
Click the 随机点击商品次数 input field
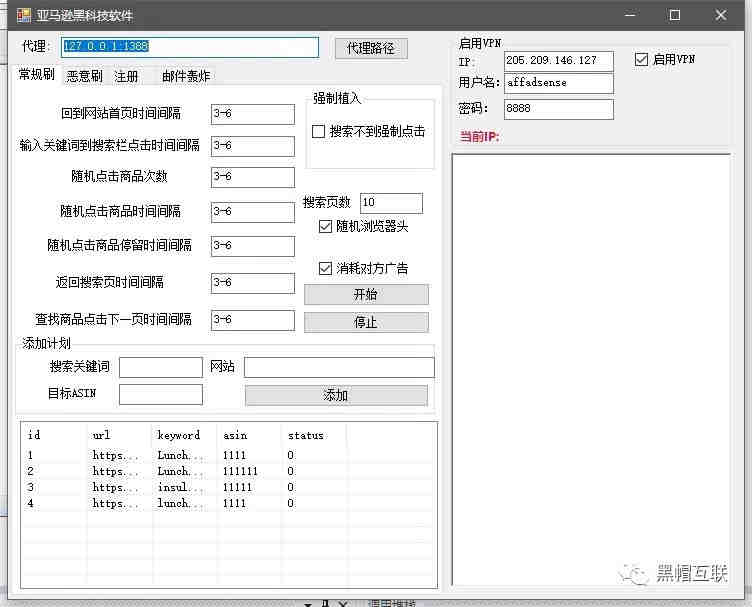pos(253,177)
